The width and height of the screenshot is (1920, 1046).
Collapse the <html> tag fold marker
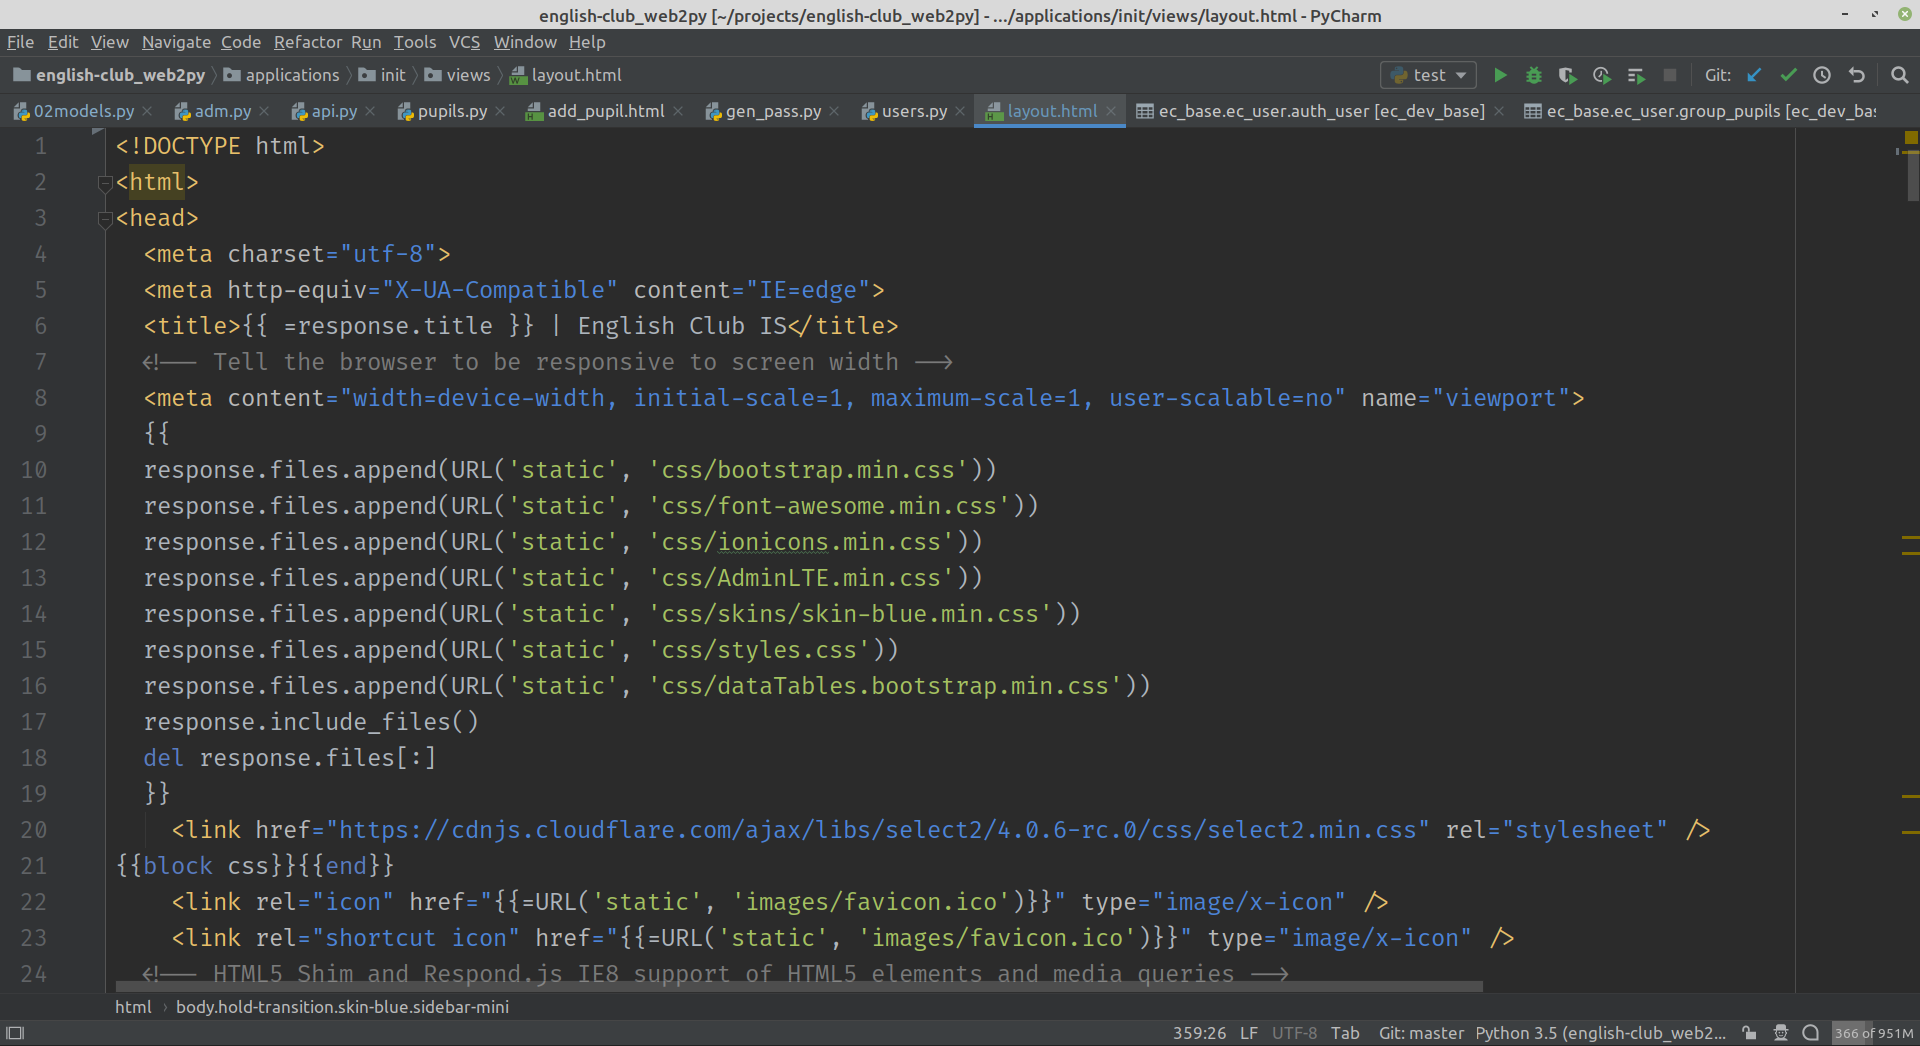click(x=105, y=183)
